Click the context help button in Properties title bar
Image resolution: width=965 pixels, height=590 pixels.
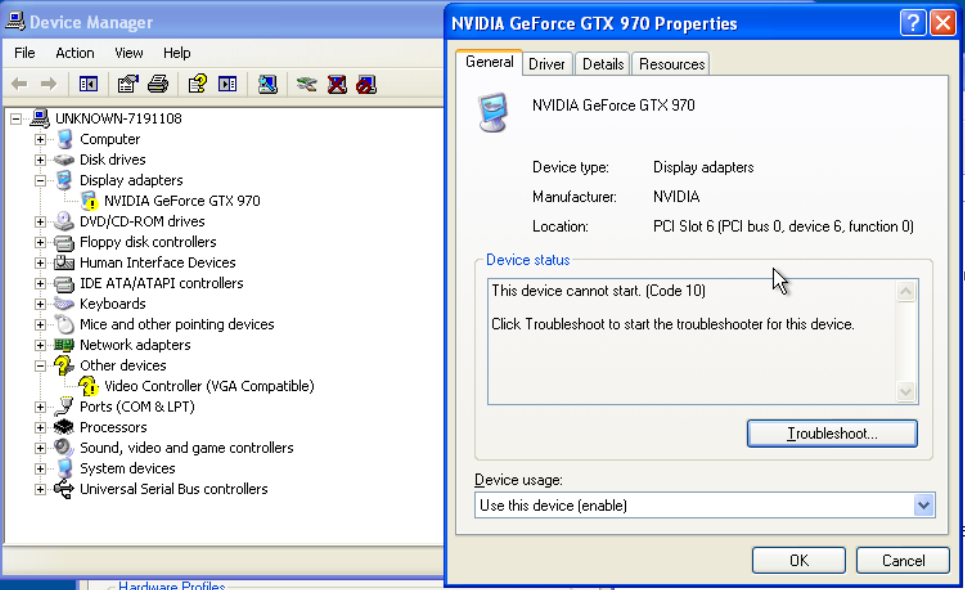[913, 23]
